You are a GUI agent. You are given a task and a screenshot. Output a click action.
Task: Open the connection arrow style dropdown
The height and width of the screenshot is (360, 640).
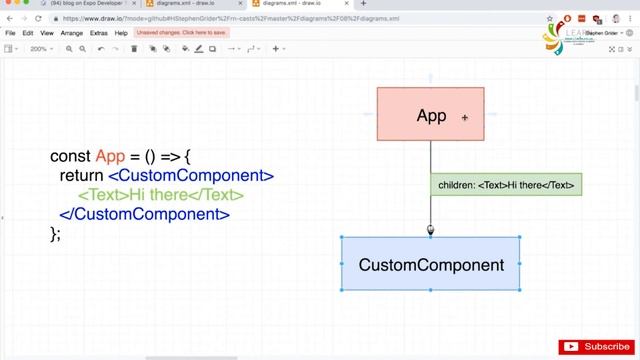[x=234, y=49]
